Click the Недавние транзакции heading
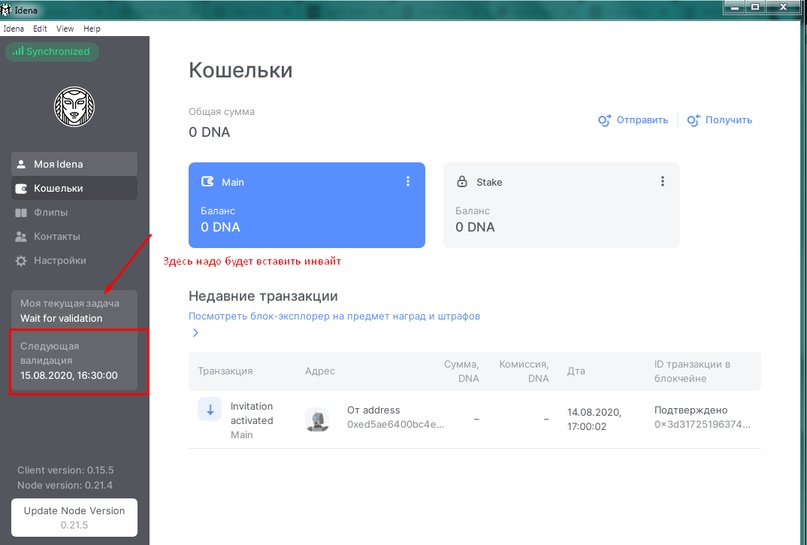This screenshot has width=807, height=545. click(x=263, y=296)
